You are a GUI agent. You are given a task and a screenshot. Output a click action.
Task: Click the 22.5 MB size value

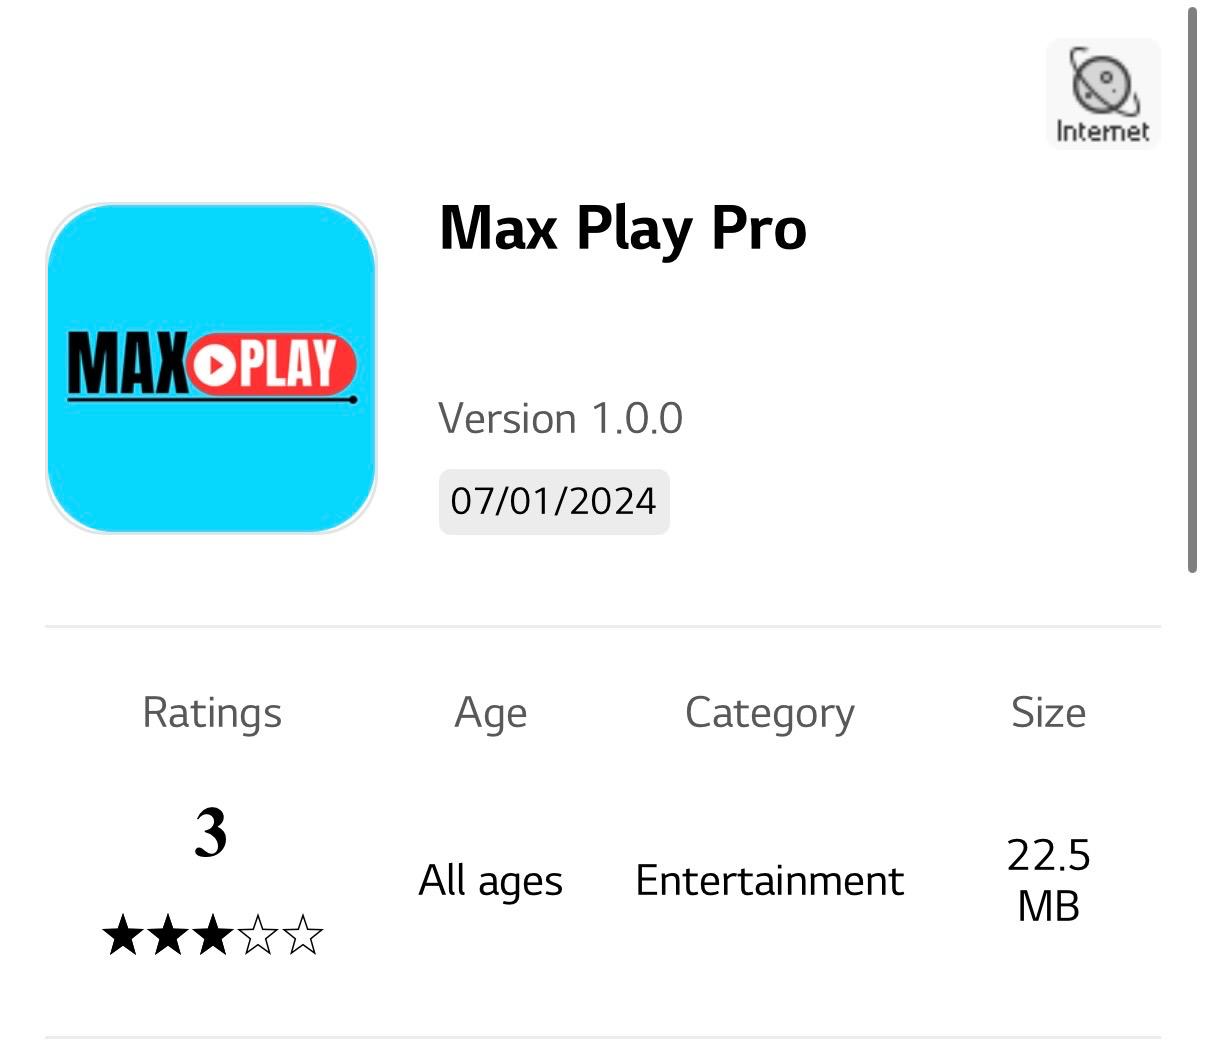(1048, 881)
